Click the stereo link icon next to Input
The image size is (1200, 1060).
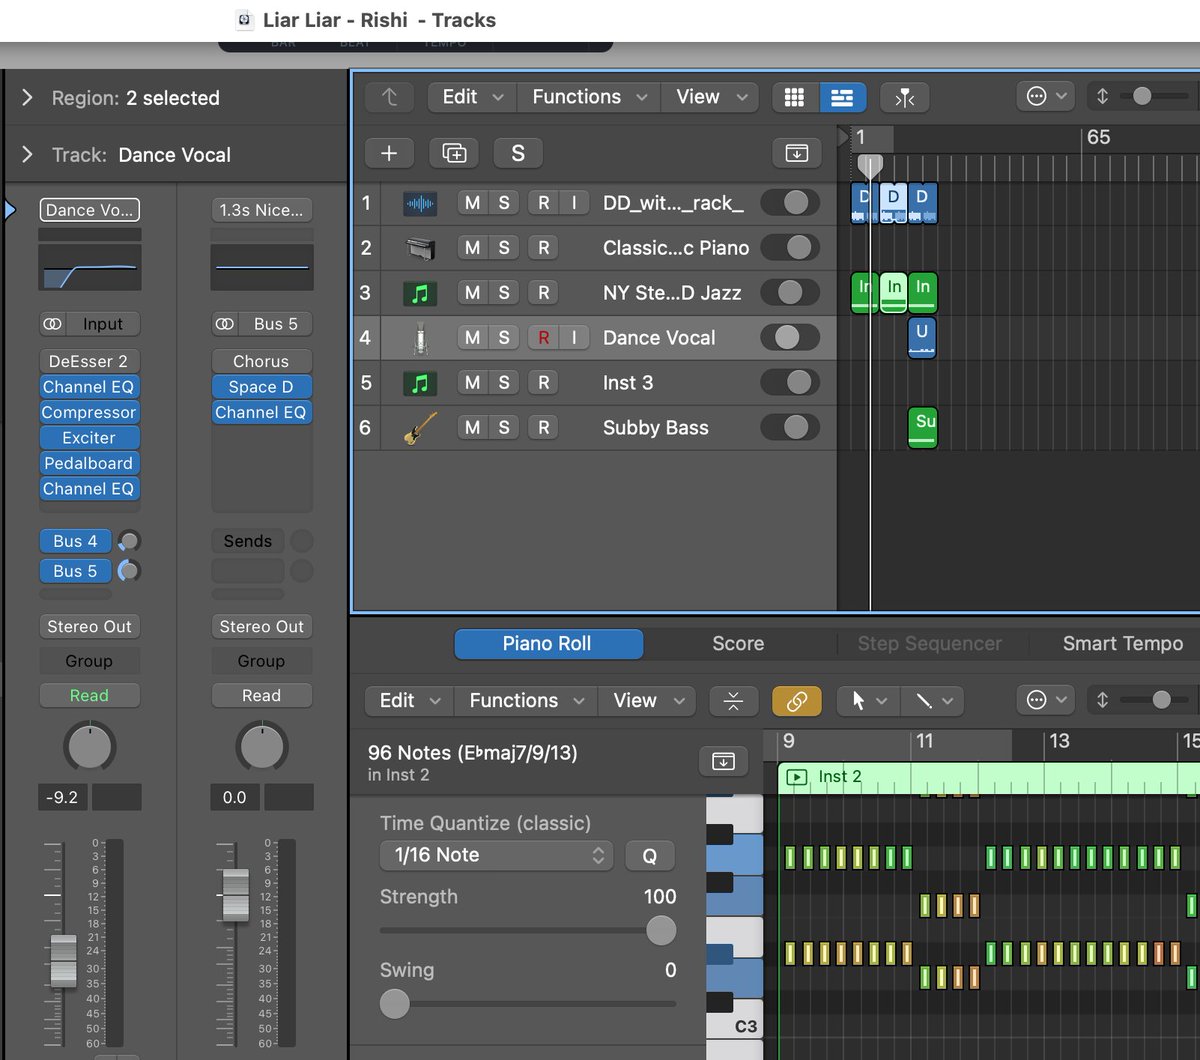pyautogui.click(x=52, y=324)
